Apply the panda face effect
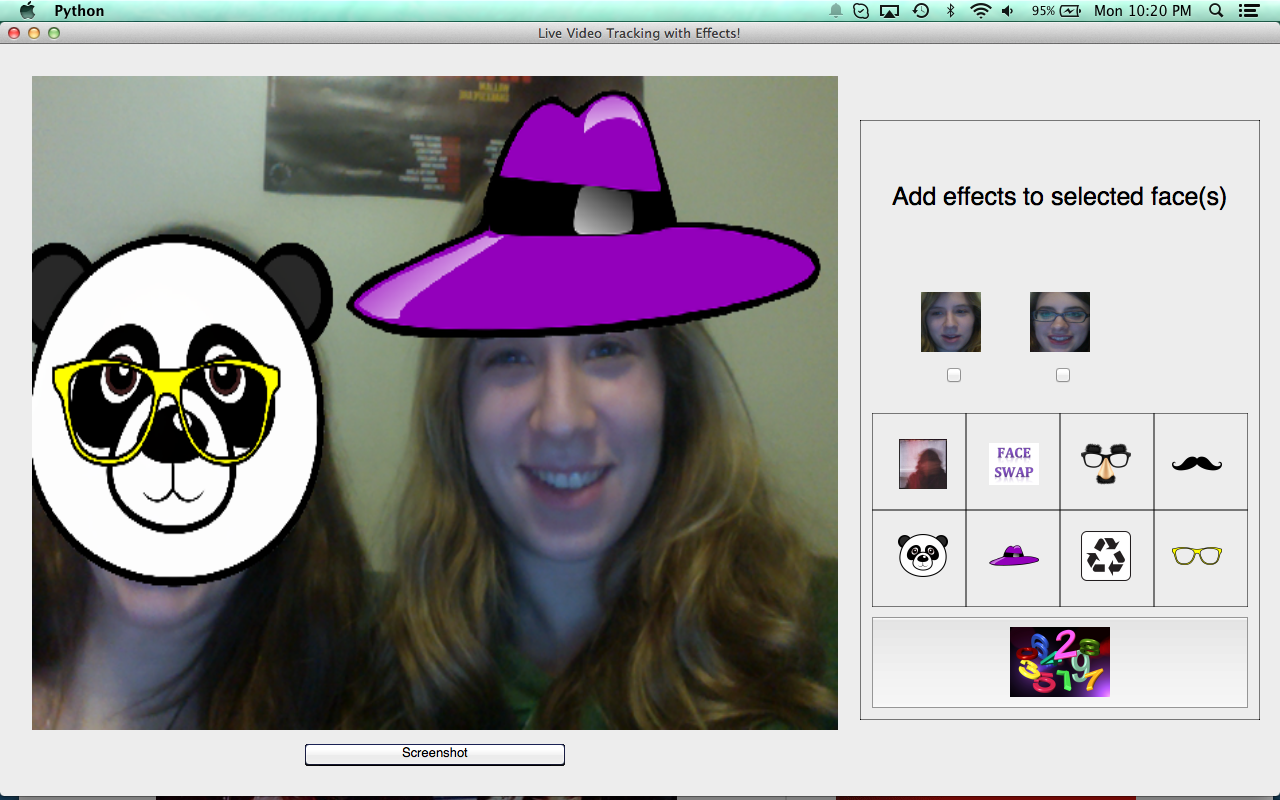 click(922, 556)
